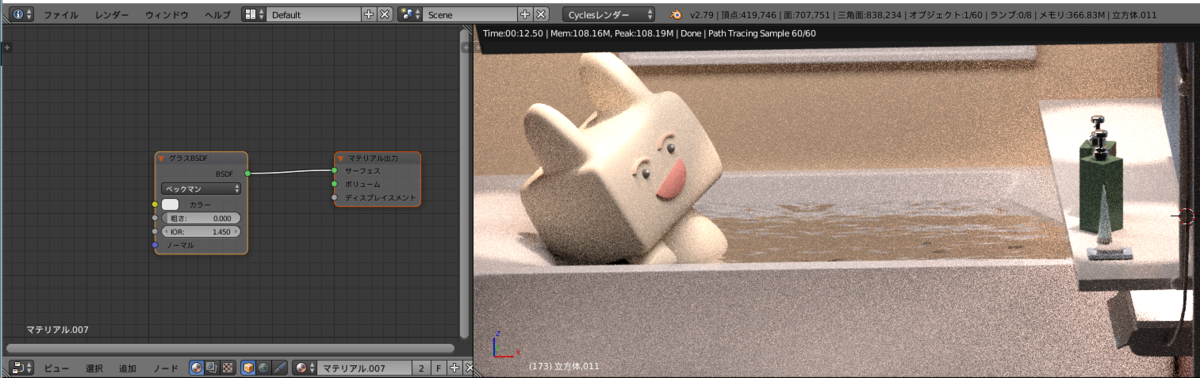Click the ボリューム green input socket
Screen dimensions: 1200x378
[335, 184]
